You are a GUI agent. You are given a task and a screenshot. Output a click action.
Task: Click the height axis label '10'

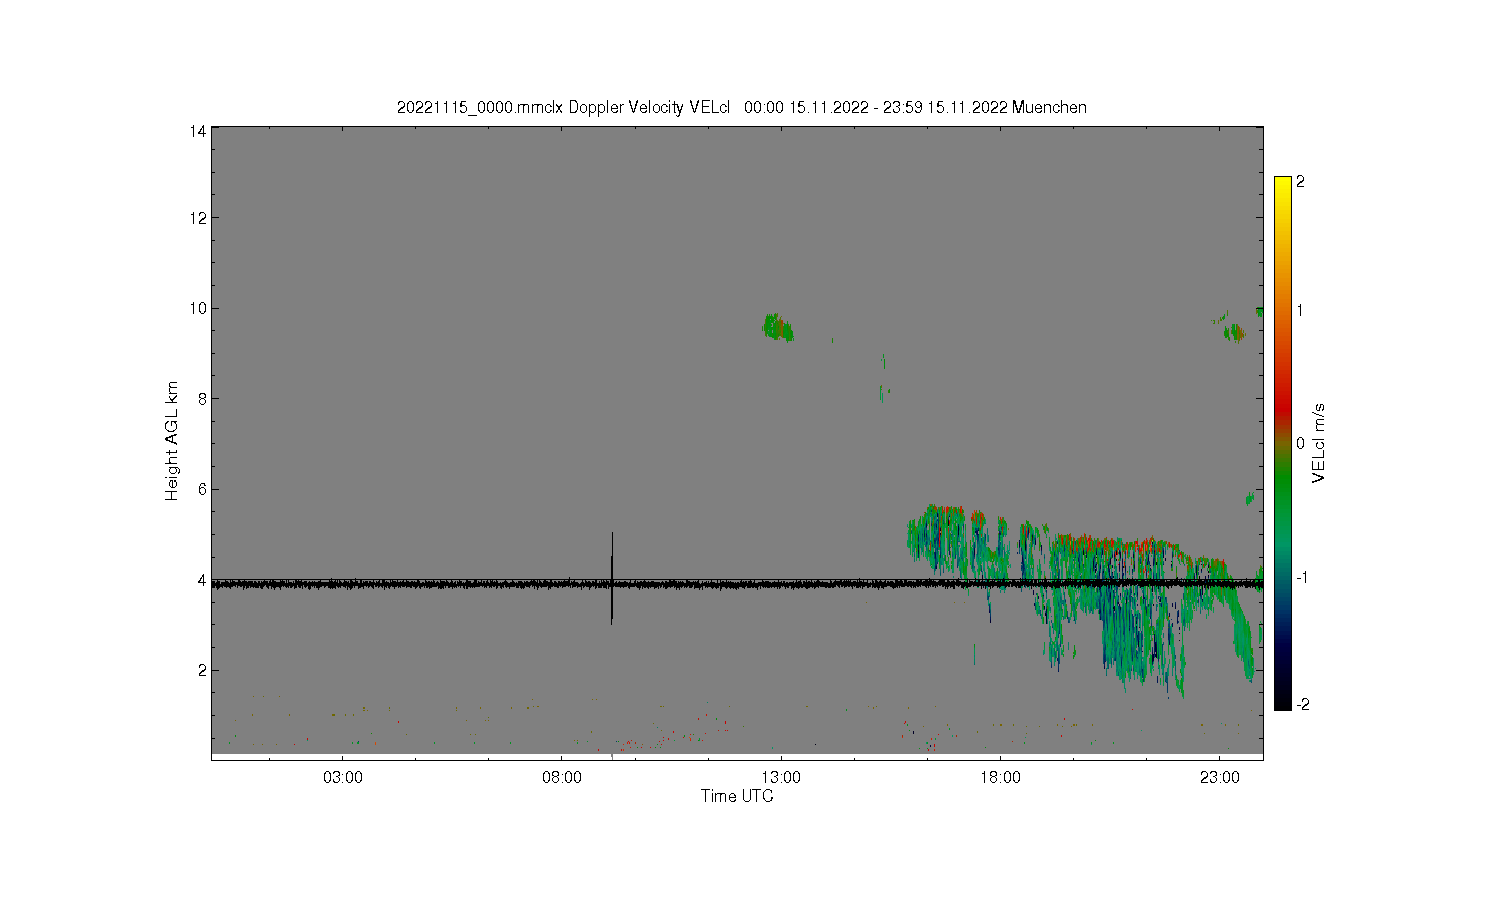point(198,308)
